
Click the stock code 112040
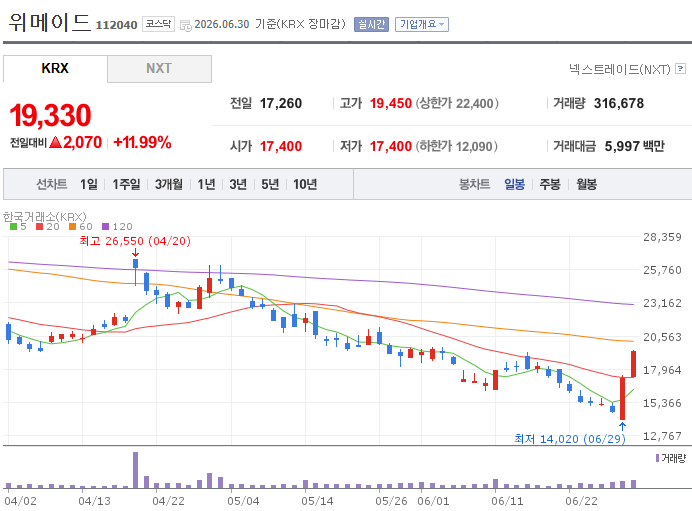tap(117, 25)
